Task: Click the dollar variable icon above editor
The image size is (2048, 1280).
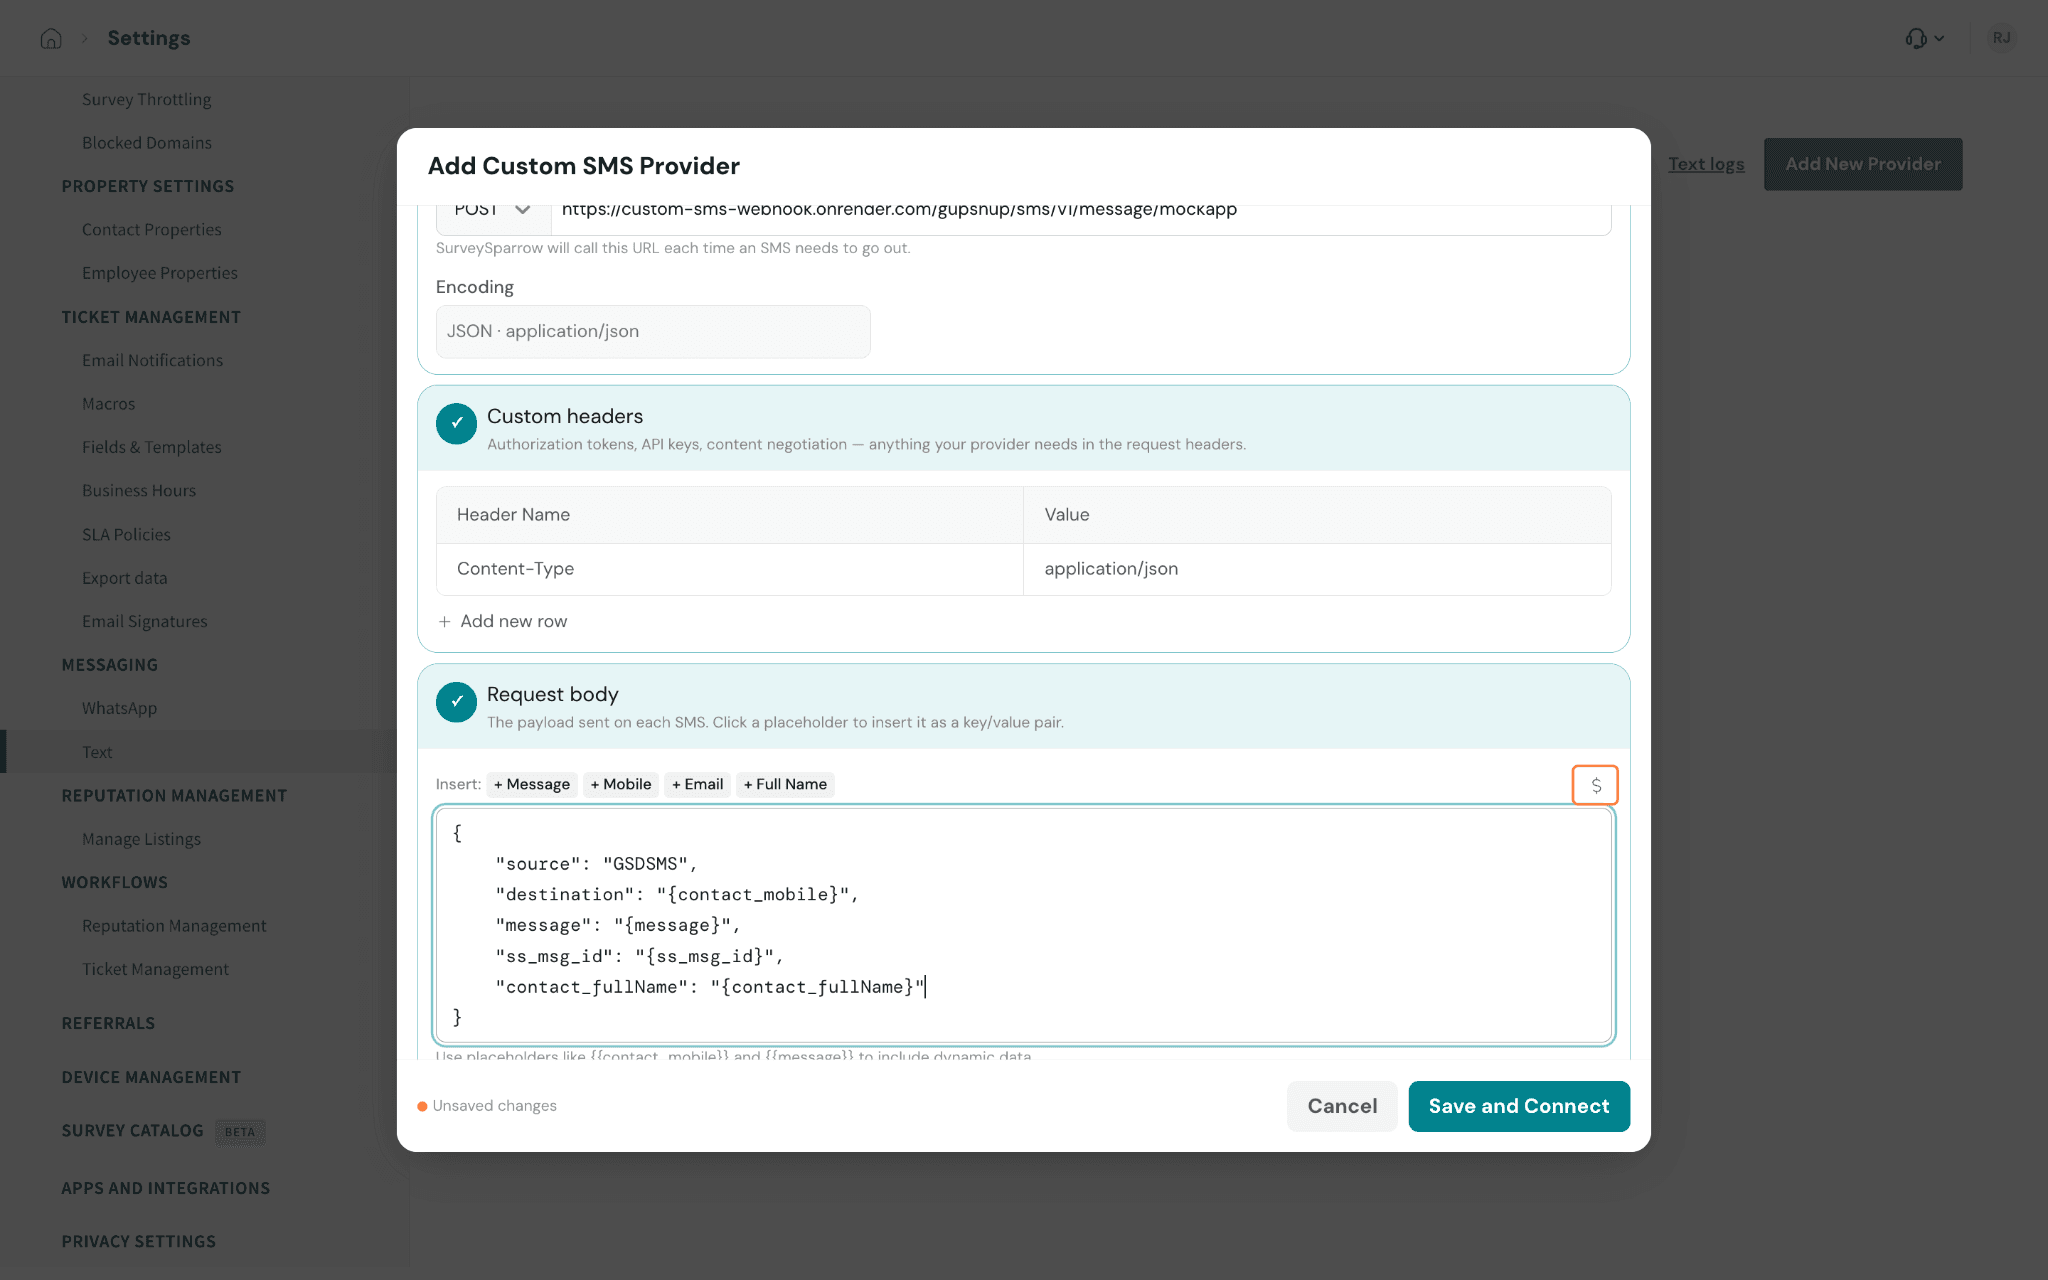Action: pyautogui.click(x=1595, y=785)
